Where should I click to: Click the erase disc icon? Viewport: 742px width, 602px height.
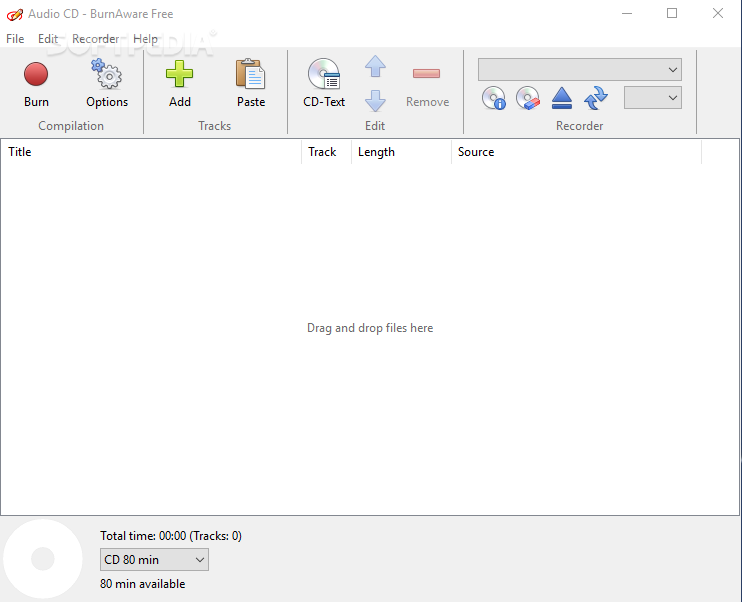pyautogui.click(x=528, y=98)
